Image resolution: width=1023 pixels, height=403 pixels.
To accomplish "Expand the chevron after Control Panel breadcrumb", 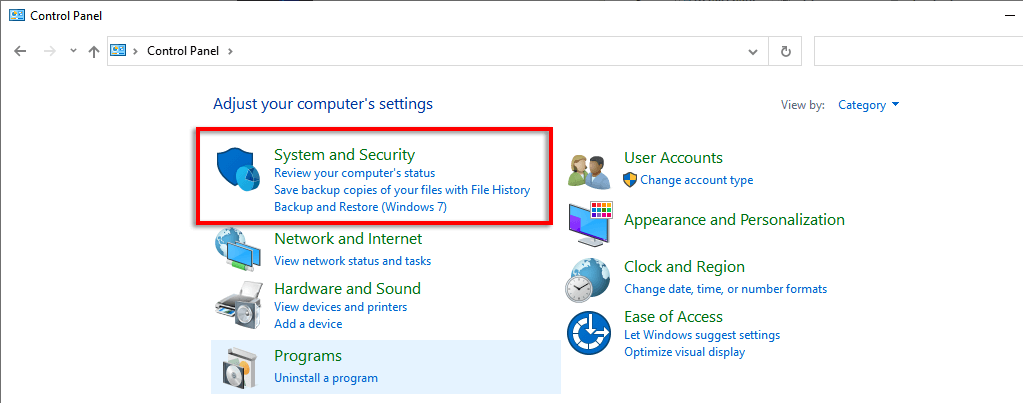I will pos(230,51).
